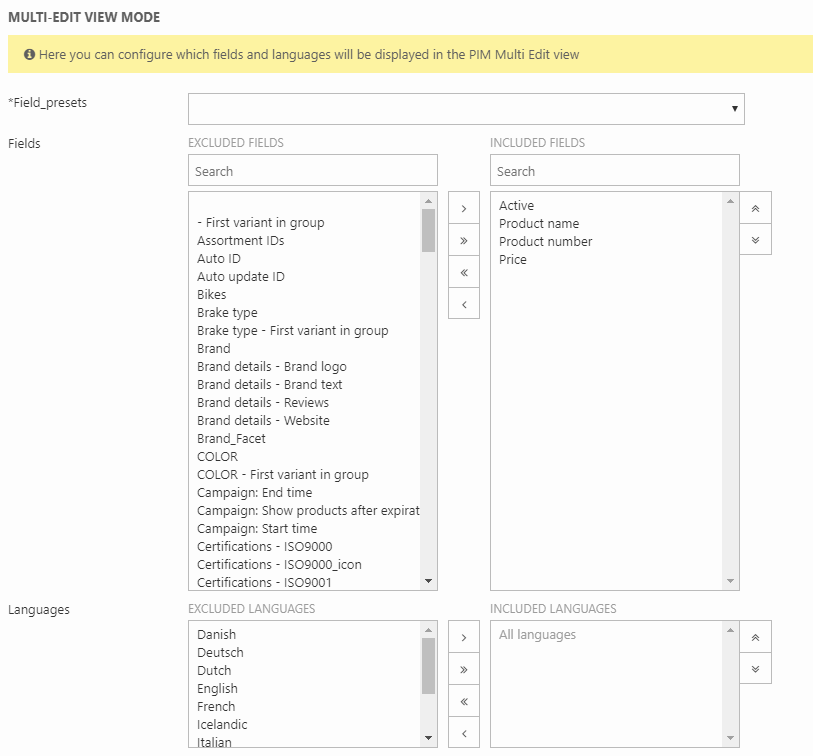Viewport: 813px width, 756px height.
Task: Move included field to bottom with down chevrons
Action: [755, 240]
